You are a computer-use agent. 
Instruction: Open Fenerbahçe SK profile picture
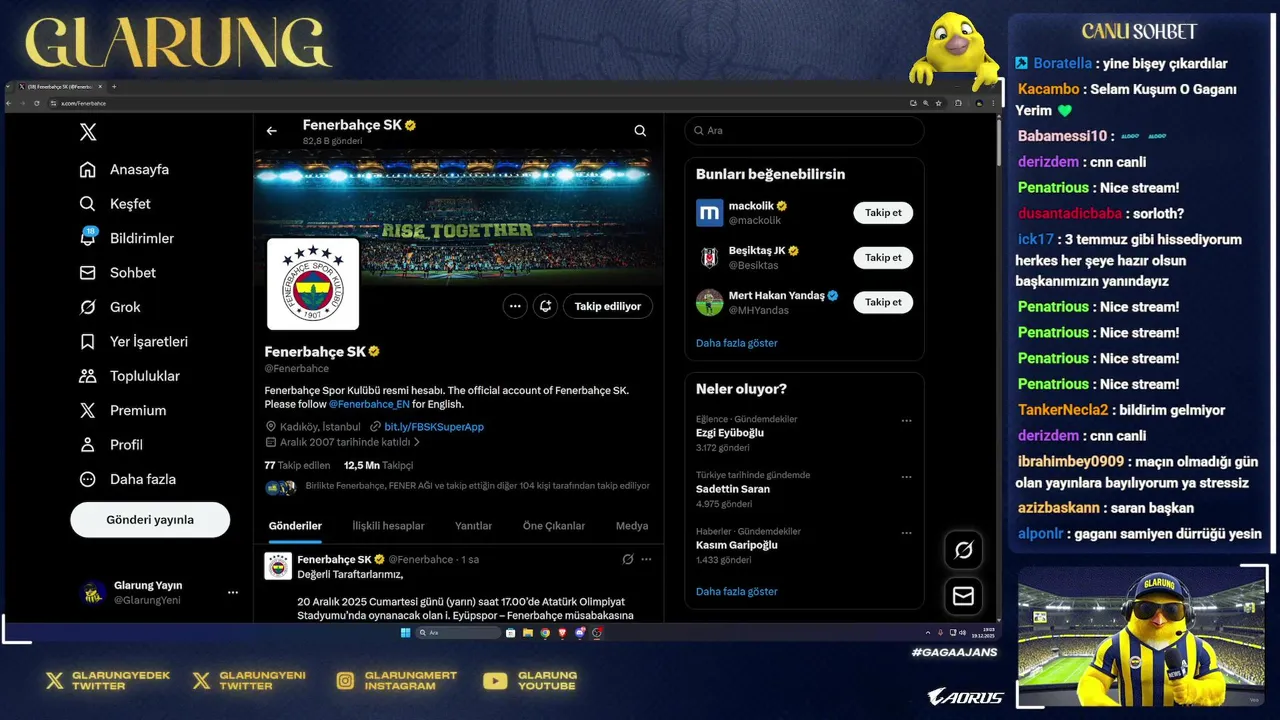tap(313, 284)
